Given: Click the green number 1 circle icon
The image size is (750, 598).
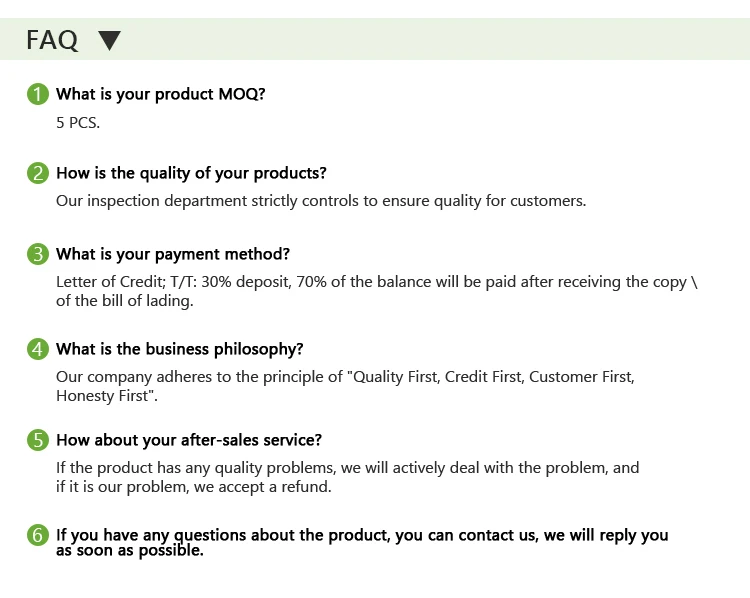Looking at the screenshot, I should pyautogui.click(x=37, y=95).
